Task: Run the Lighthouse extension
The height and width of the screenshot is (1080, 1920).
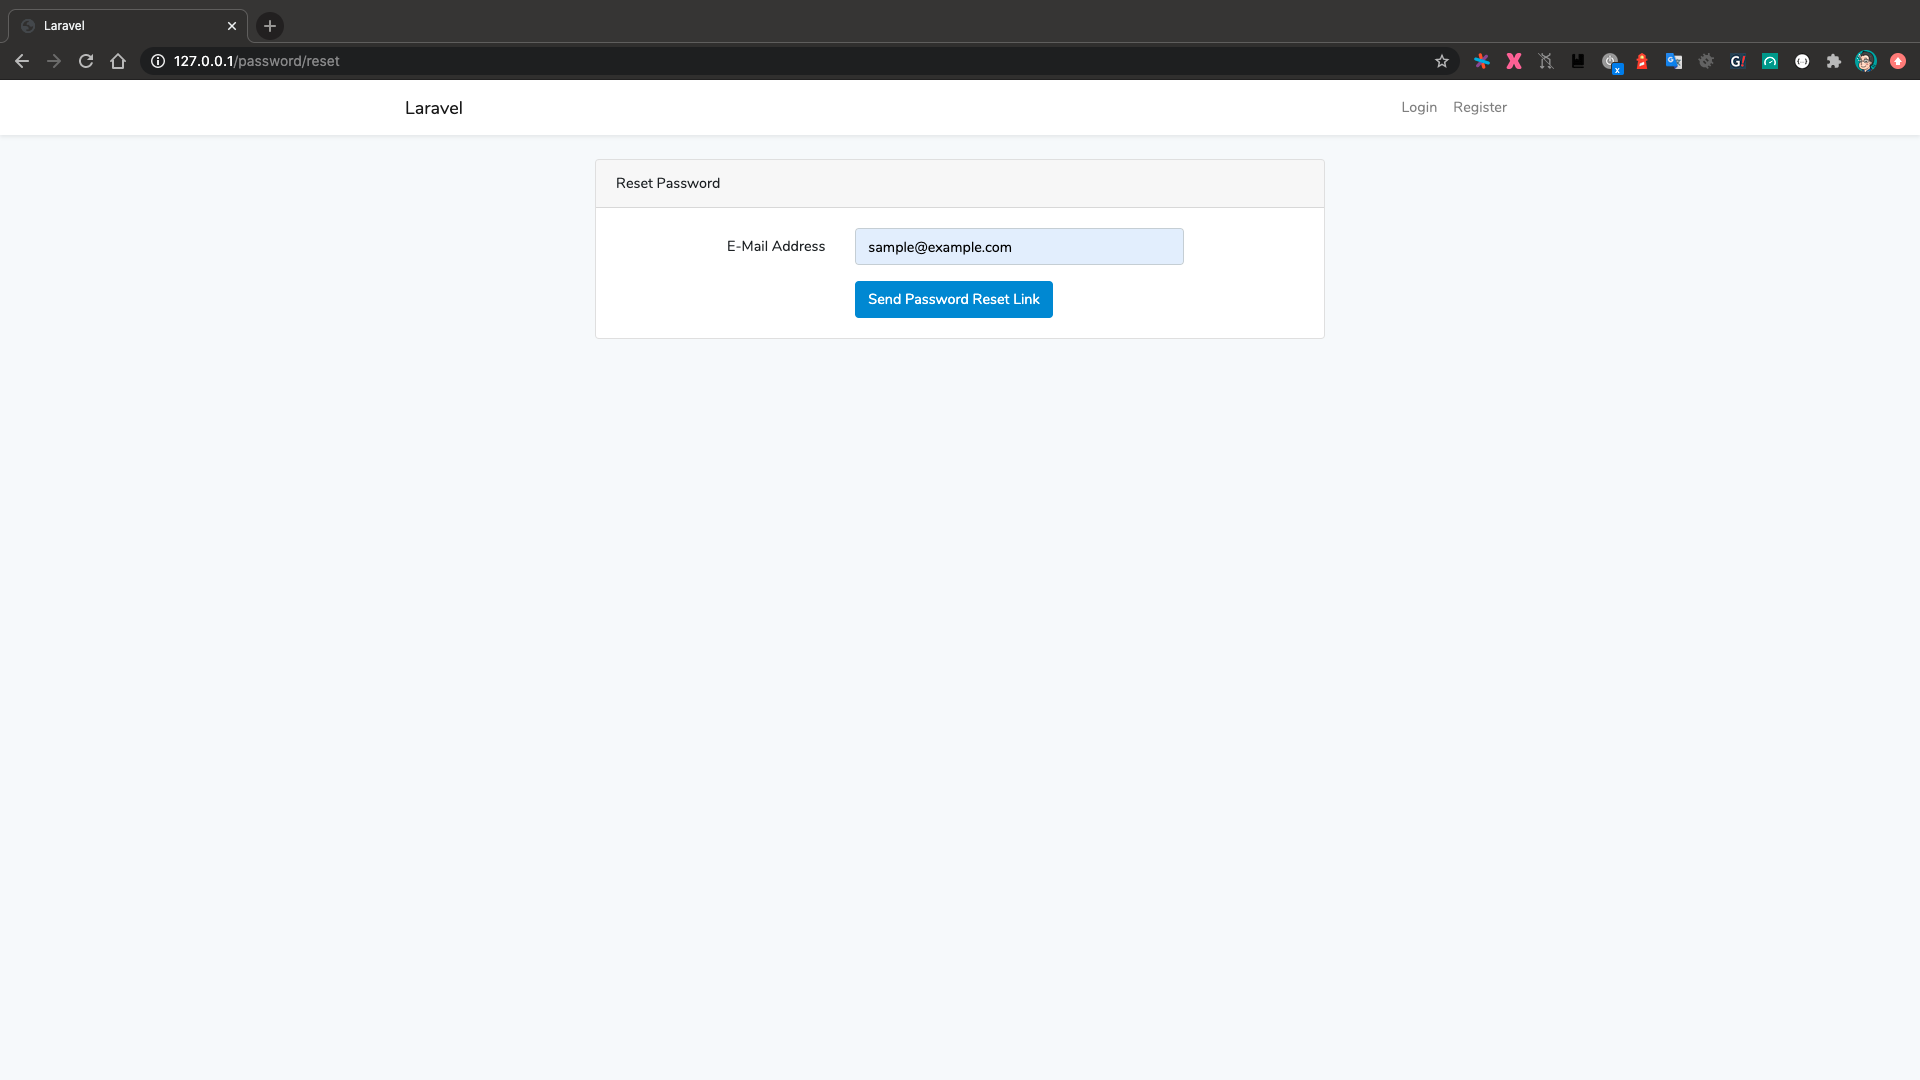Action: (1641, 61)
